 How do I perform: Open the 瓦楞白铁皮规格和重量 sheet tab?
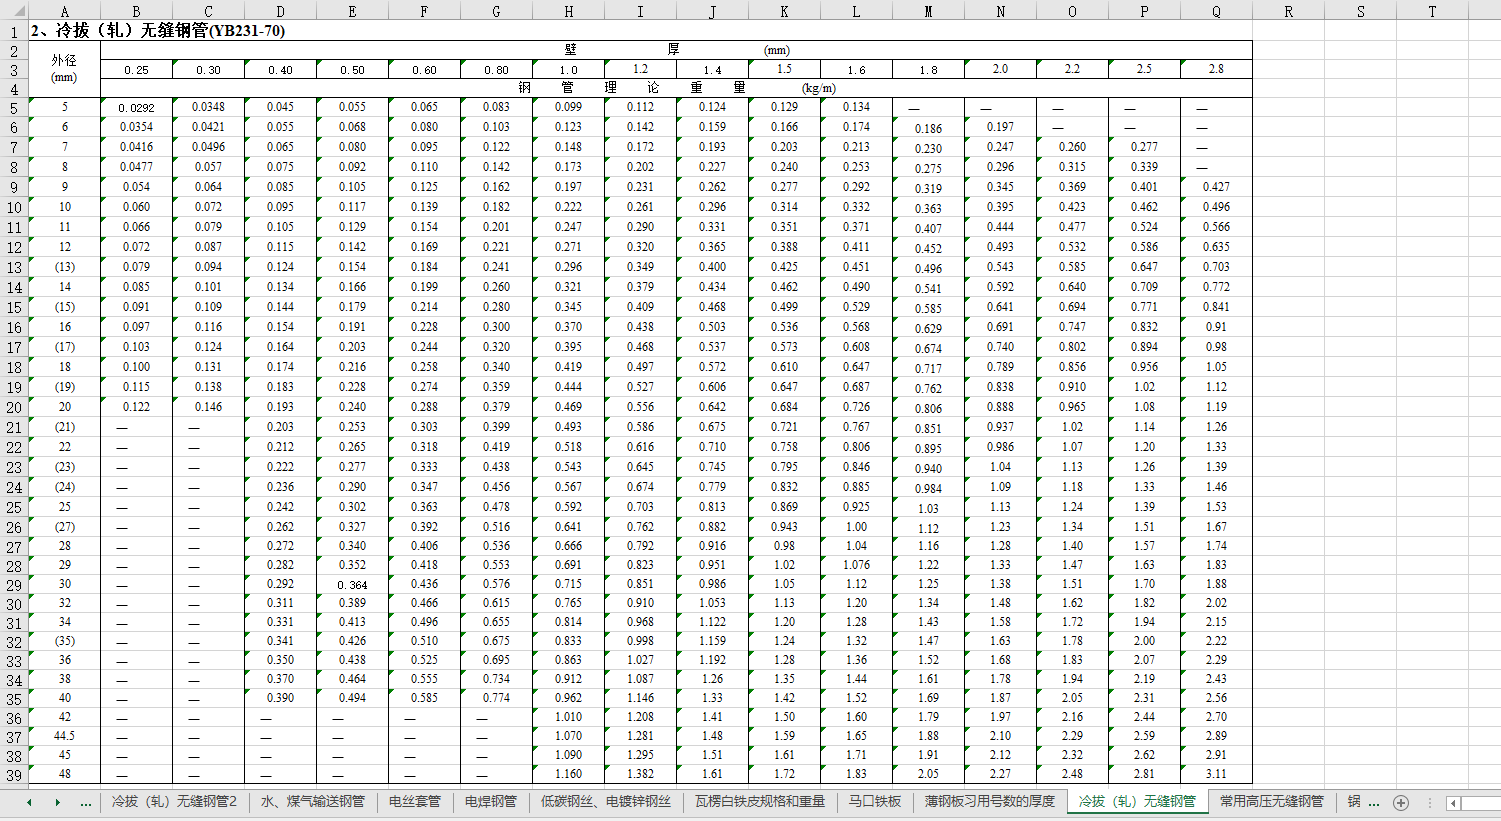pos(760,802)
